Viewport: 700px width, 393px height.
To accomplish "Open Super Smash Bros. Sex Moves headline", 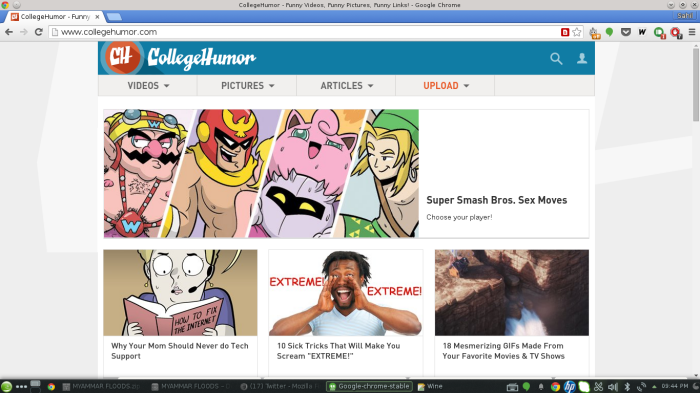I will [x=496, y=200].
